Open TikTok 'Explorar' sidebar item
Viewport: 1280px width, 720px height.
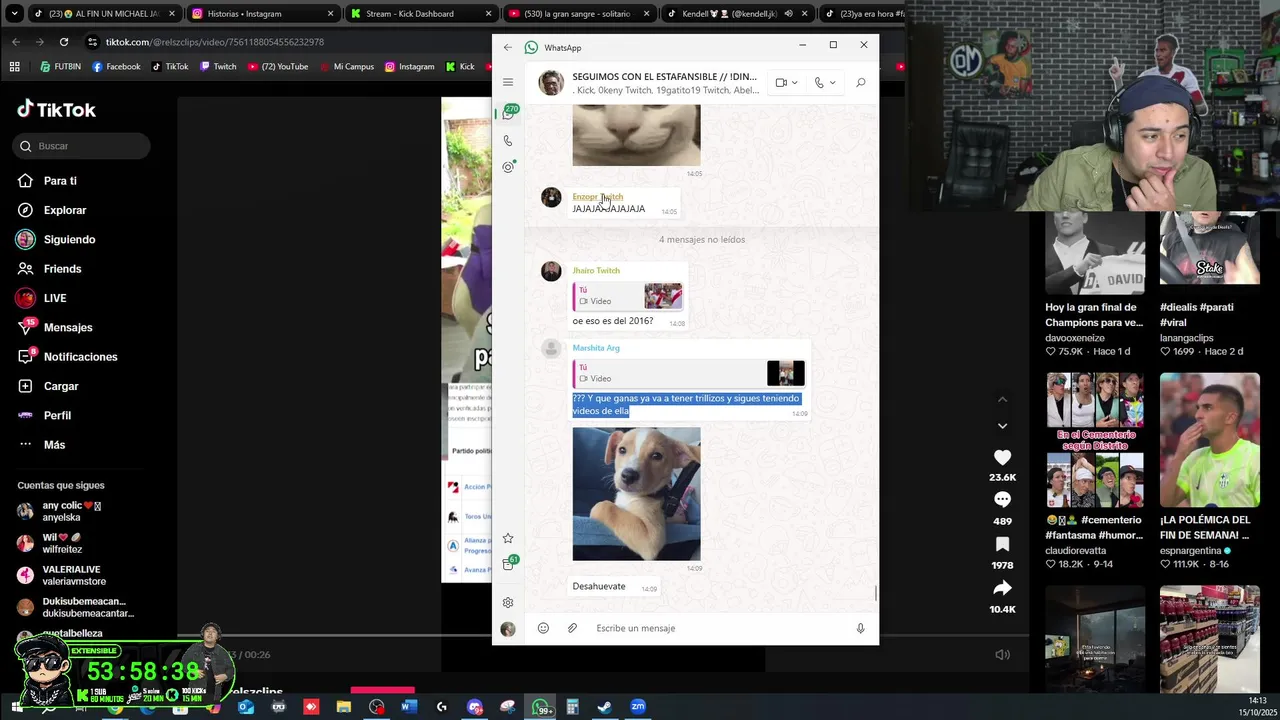65,210
